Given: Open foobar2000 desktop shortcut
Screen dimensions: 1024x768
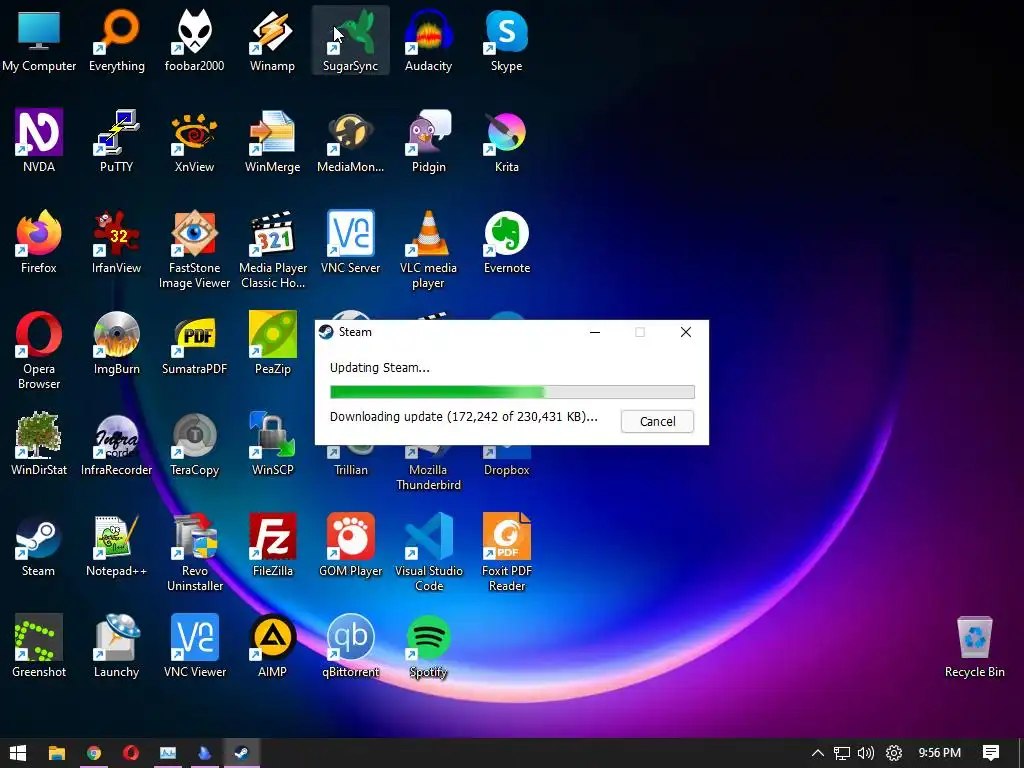Looking at the screenshot, I should click(x=195, y=40).
